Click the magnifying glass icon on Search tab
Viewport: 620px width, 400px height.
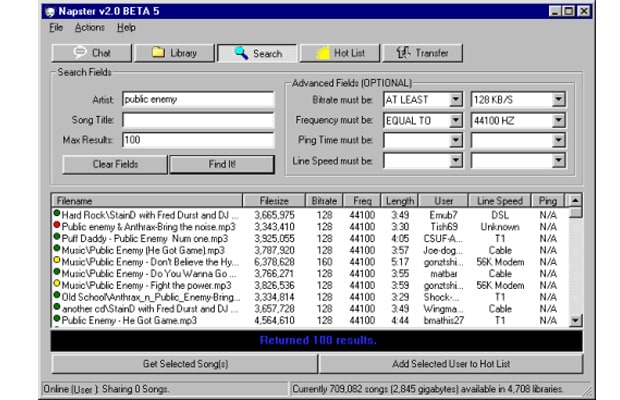pyautogui.click(x=241, y=53)
